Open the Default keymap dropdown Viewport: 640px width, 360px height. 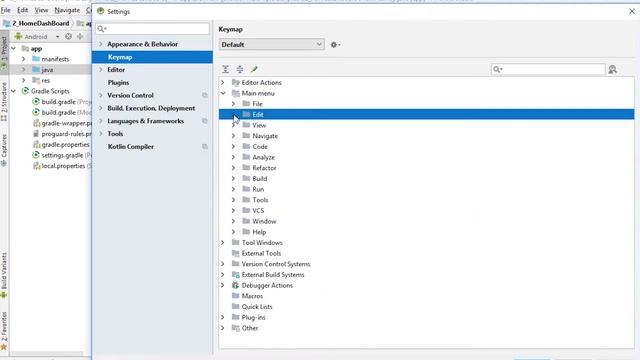tap(271, 44)
